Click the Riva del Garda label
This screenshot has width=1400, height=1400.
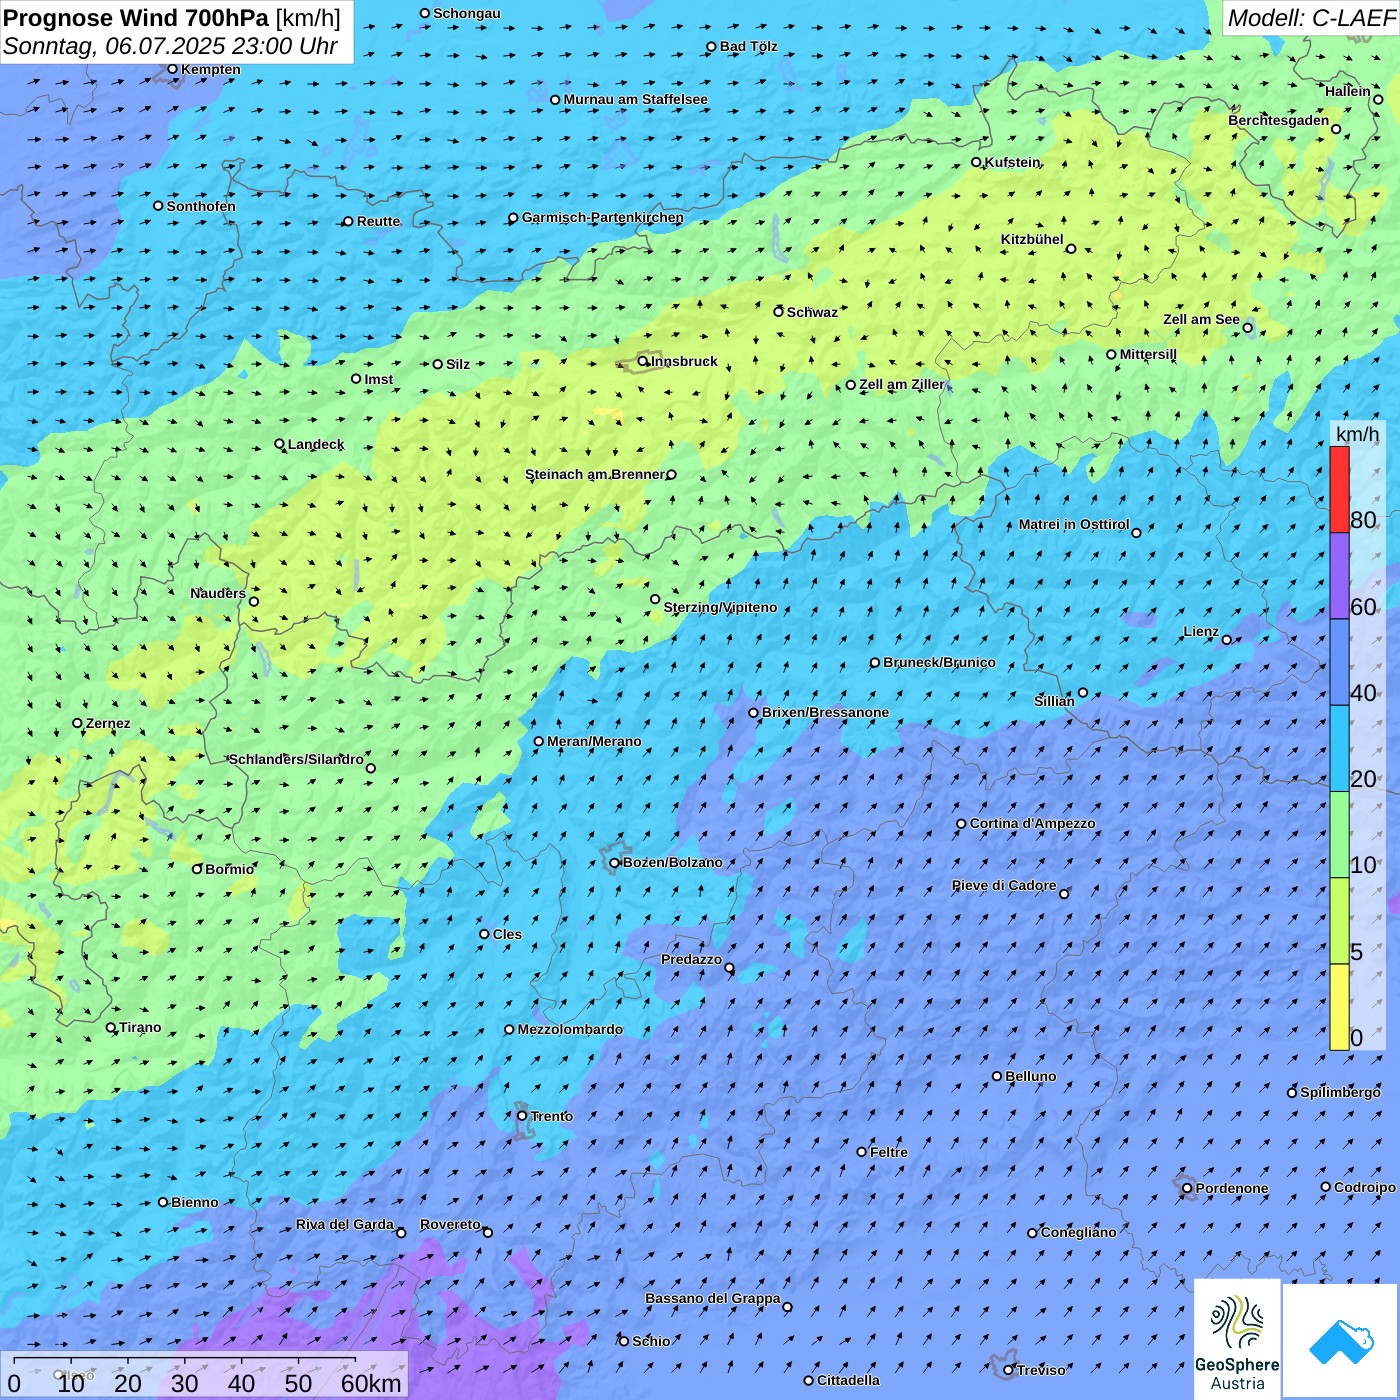click(x=345, y=1224)
